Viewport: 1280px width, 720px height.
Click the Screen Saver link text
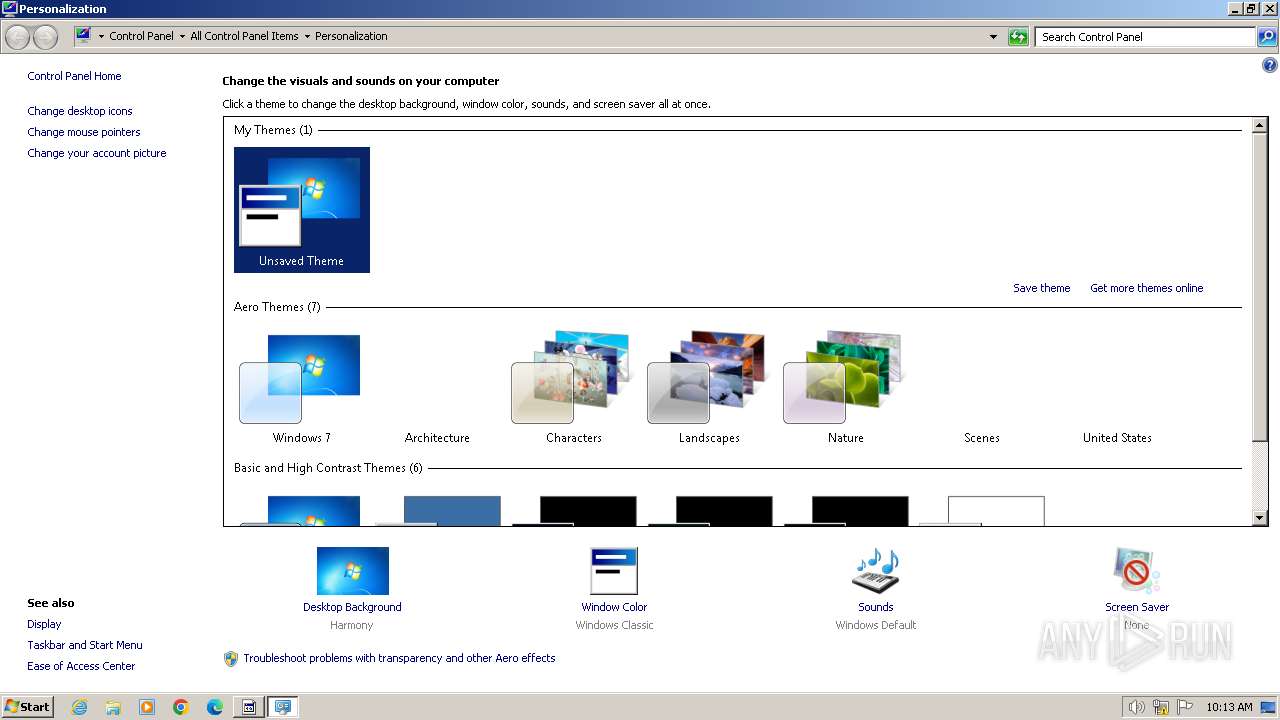(x=1137, y=607)
